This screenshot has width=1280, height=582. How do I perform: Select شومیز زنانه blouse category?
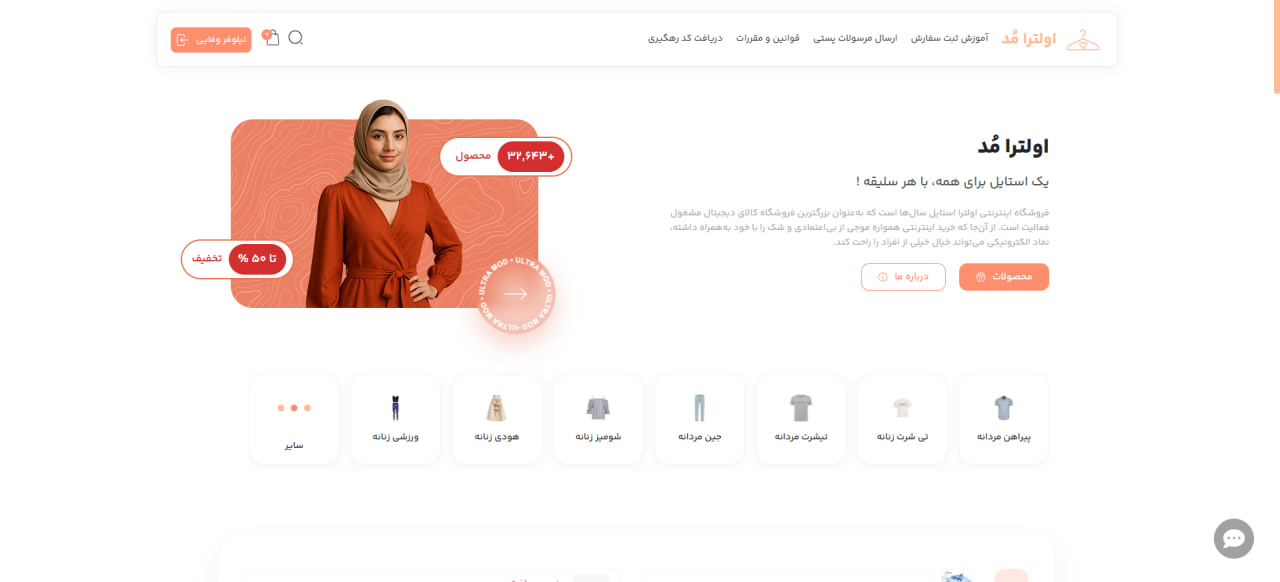pyautogui.click(x=598, y=419)
